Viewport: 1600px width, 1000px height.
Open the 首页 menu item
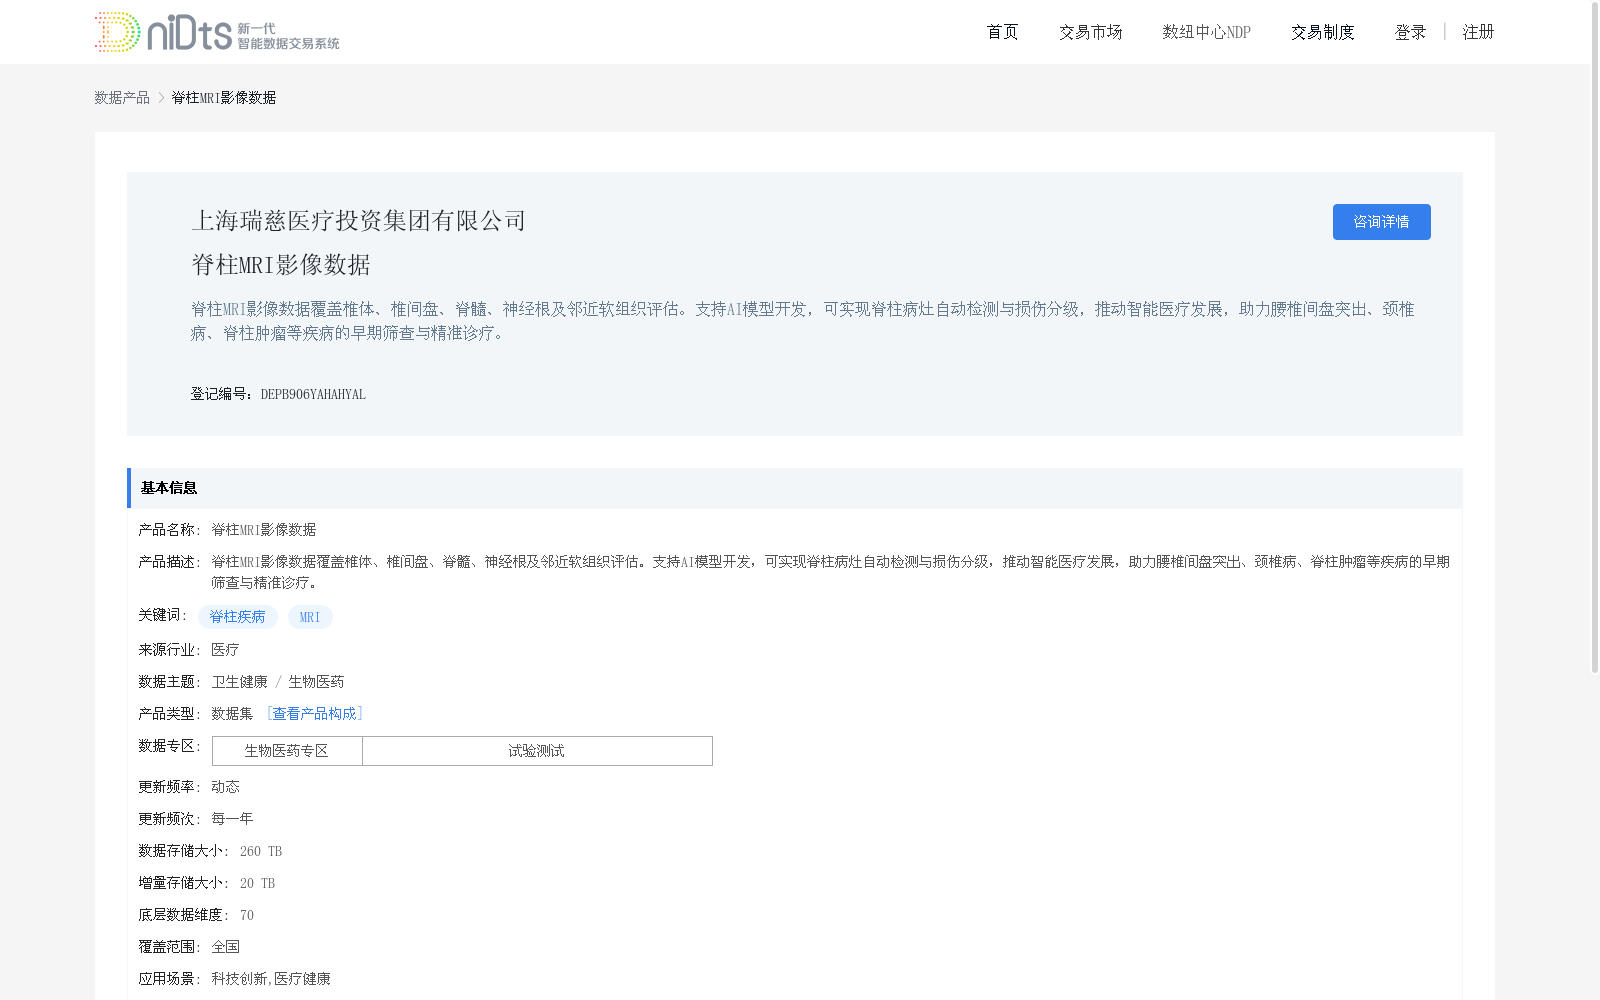(x=1002, y=32)
